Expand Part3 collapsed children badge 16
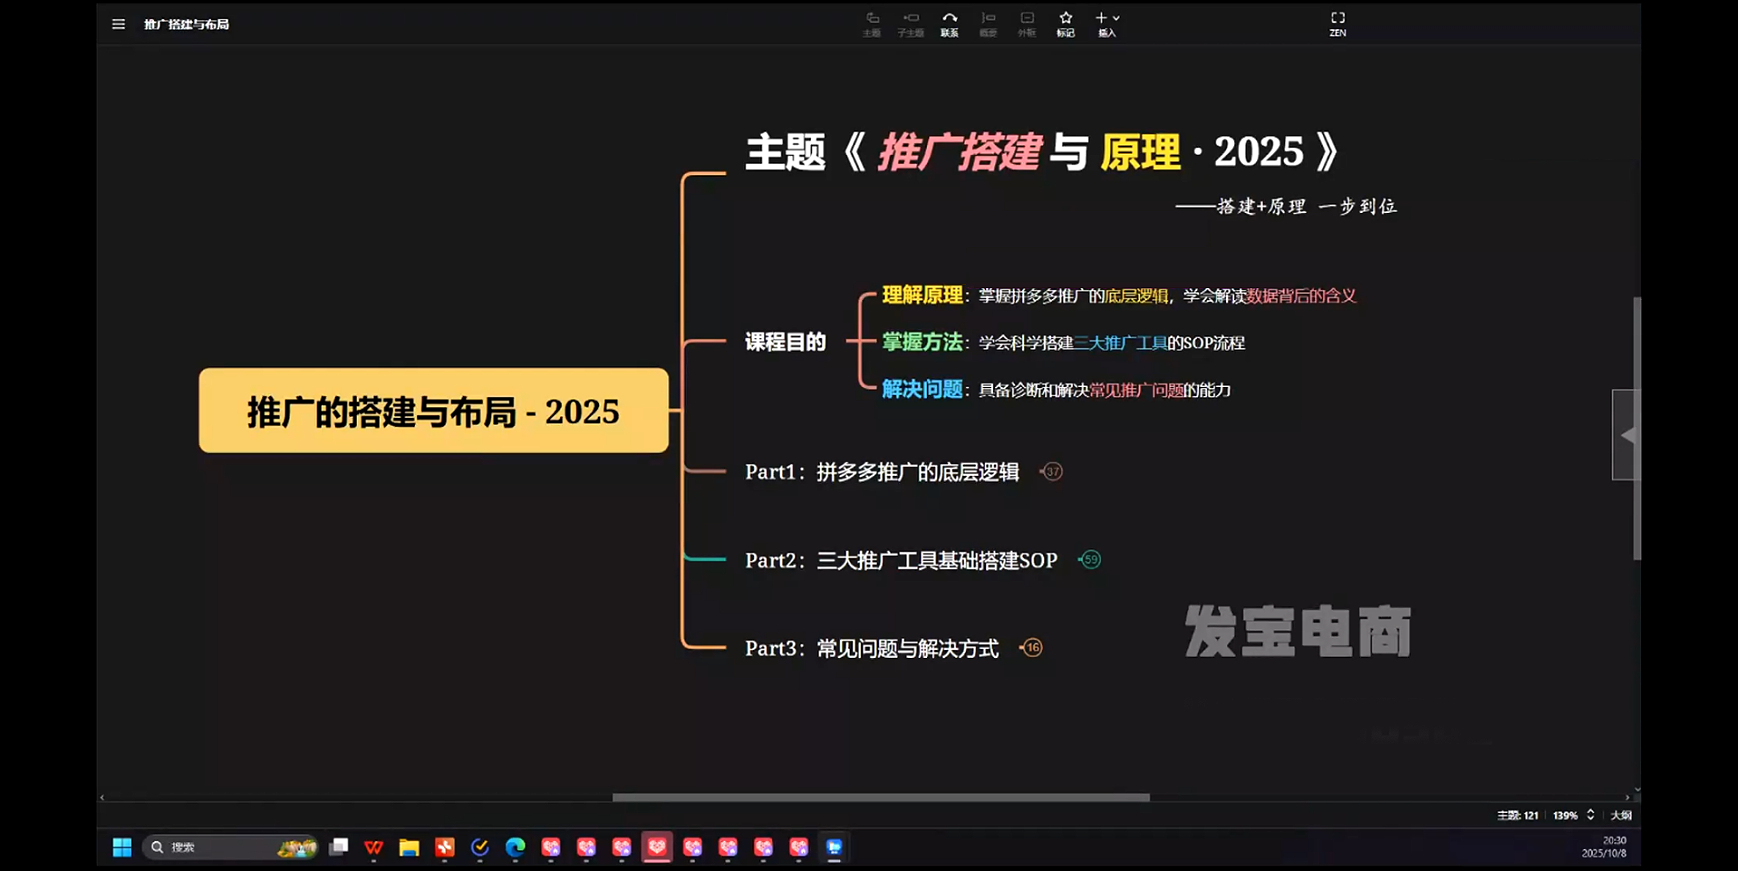1738x871 pixels. (1032, 648)
